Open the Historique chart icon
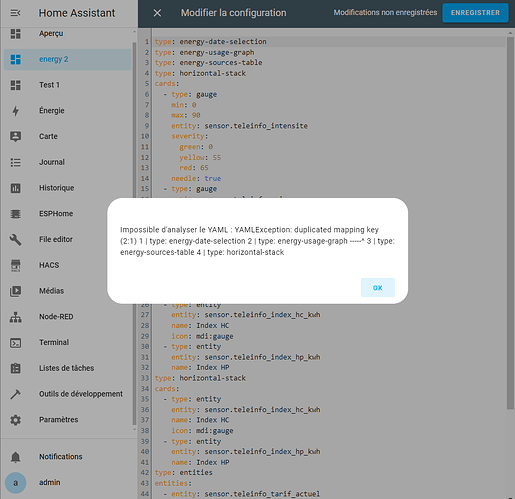 pos(15,188)
